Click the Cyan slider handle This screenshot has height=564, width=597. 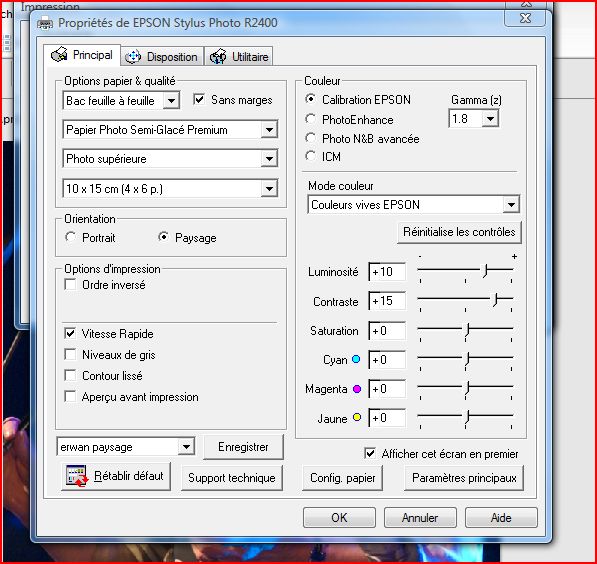pyautogui.click(x=467, y=359)
